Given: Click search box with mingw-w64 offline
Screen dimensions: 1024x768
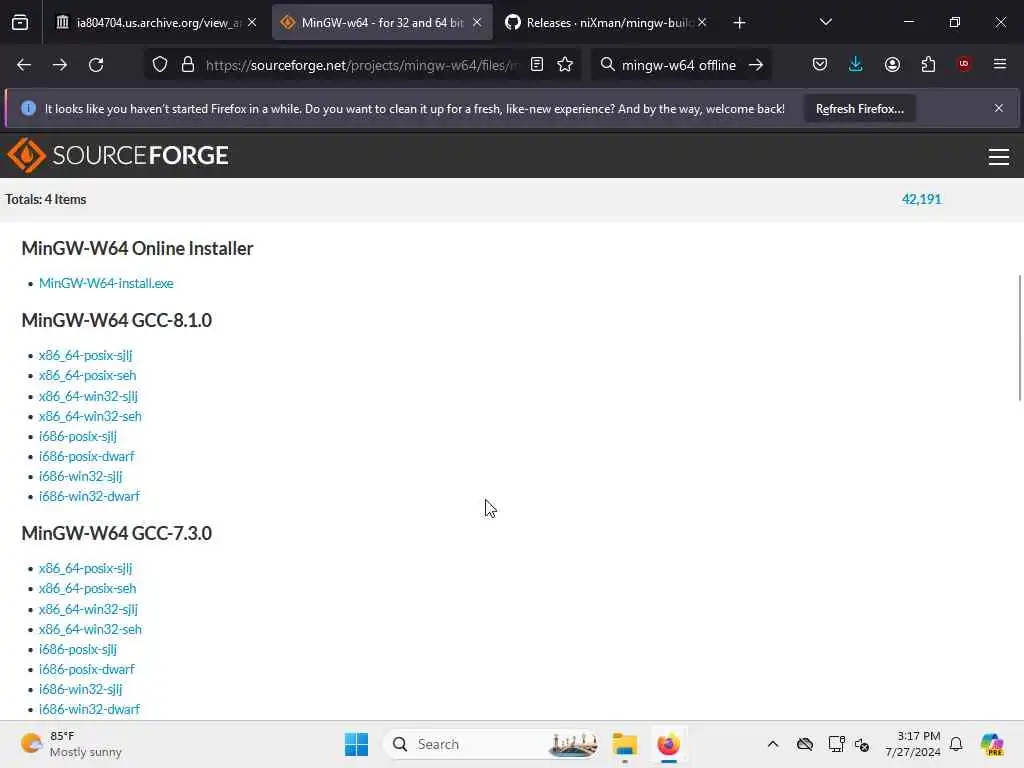Looking at the screenshot, I should click(x=678, y=65).
